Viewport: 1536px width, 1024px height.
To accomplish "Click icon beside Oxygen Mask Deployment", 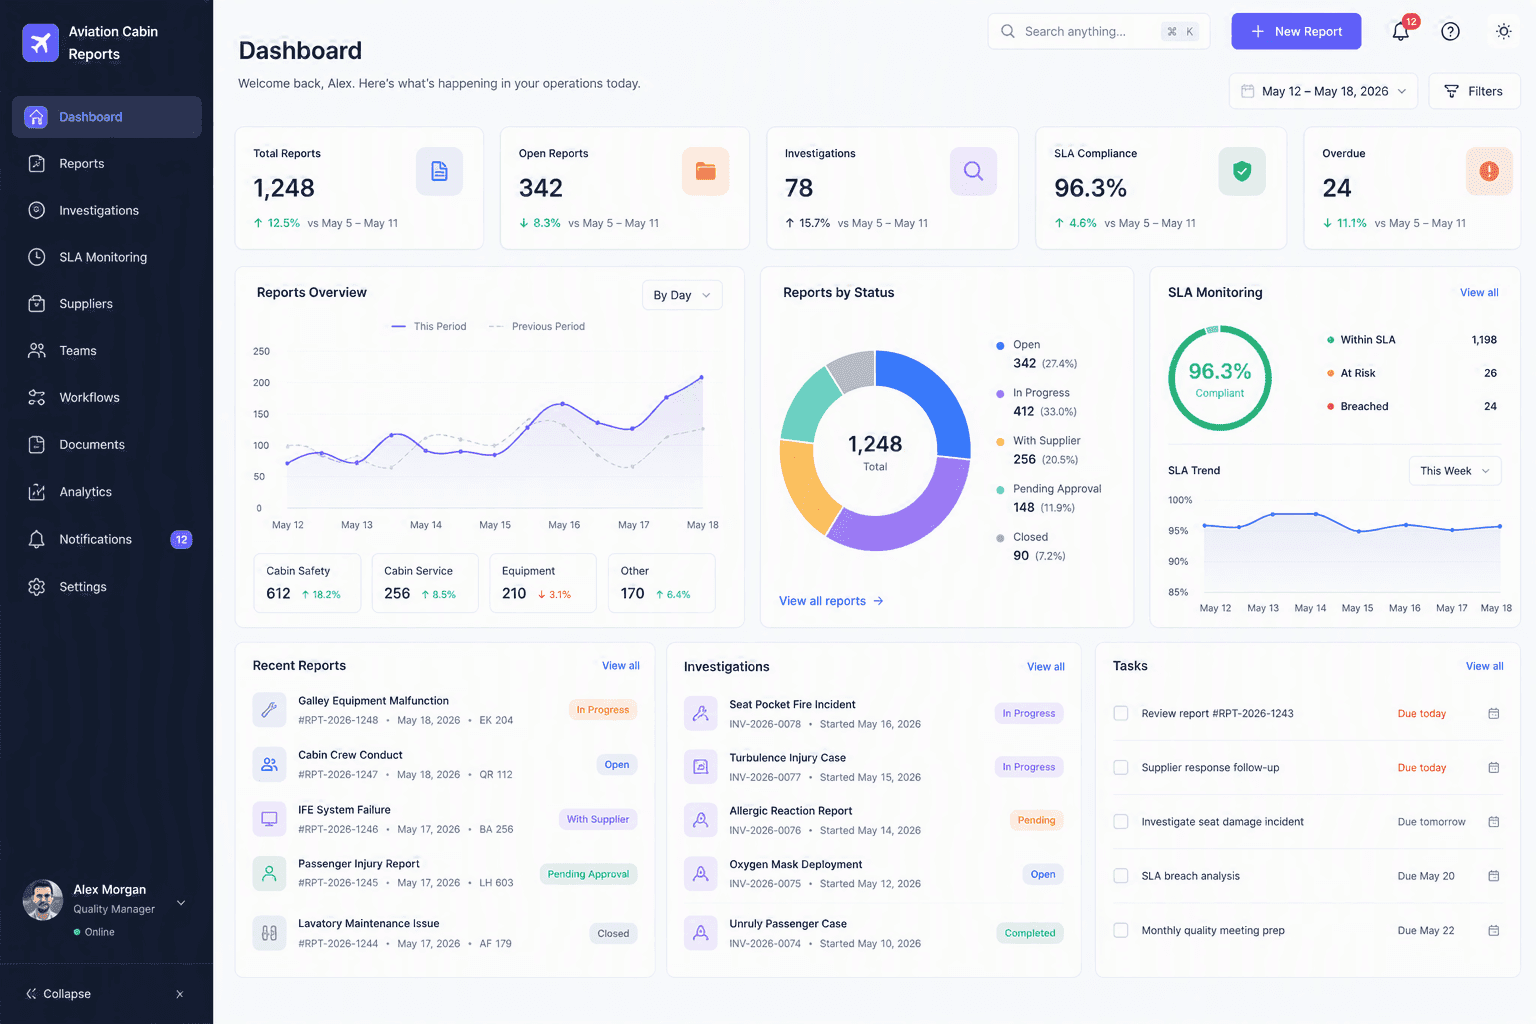I will [x=701, y=873].
